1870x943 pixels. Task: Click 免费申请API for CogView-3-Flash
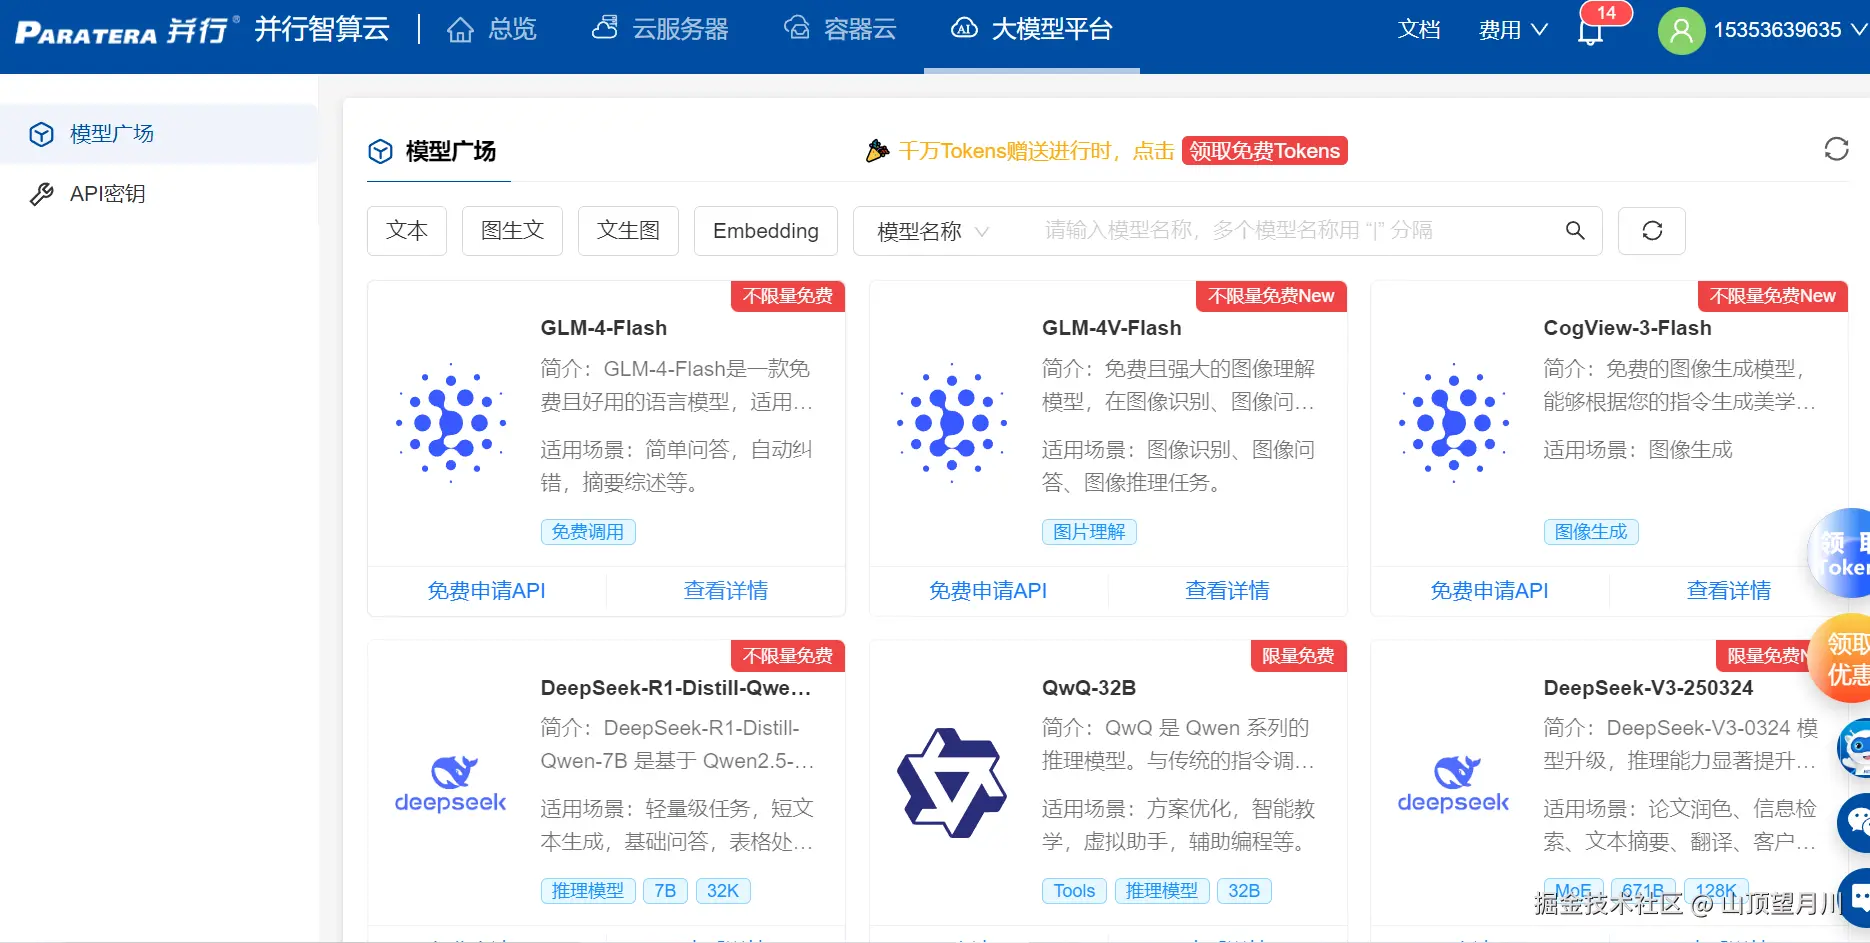[1489, 591]
